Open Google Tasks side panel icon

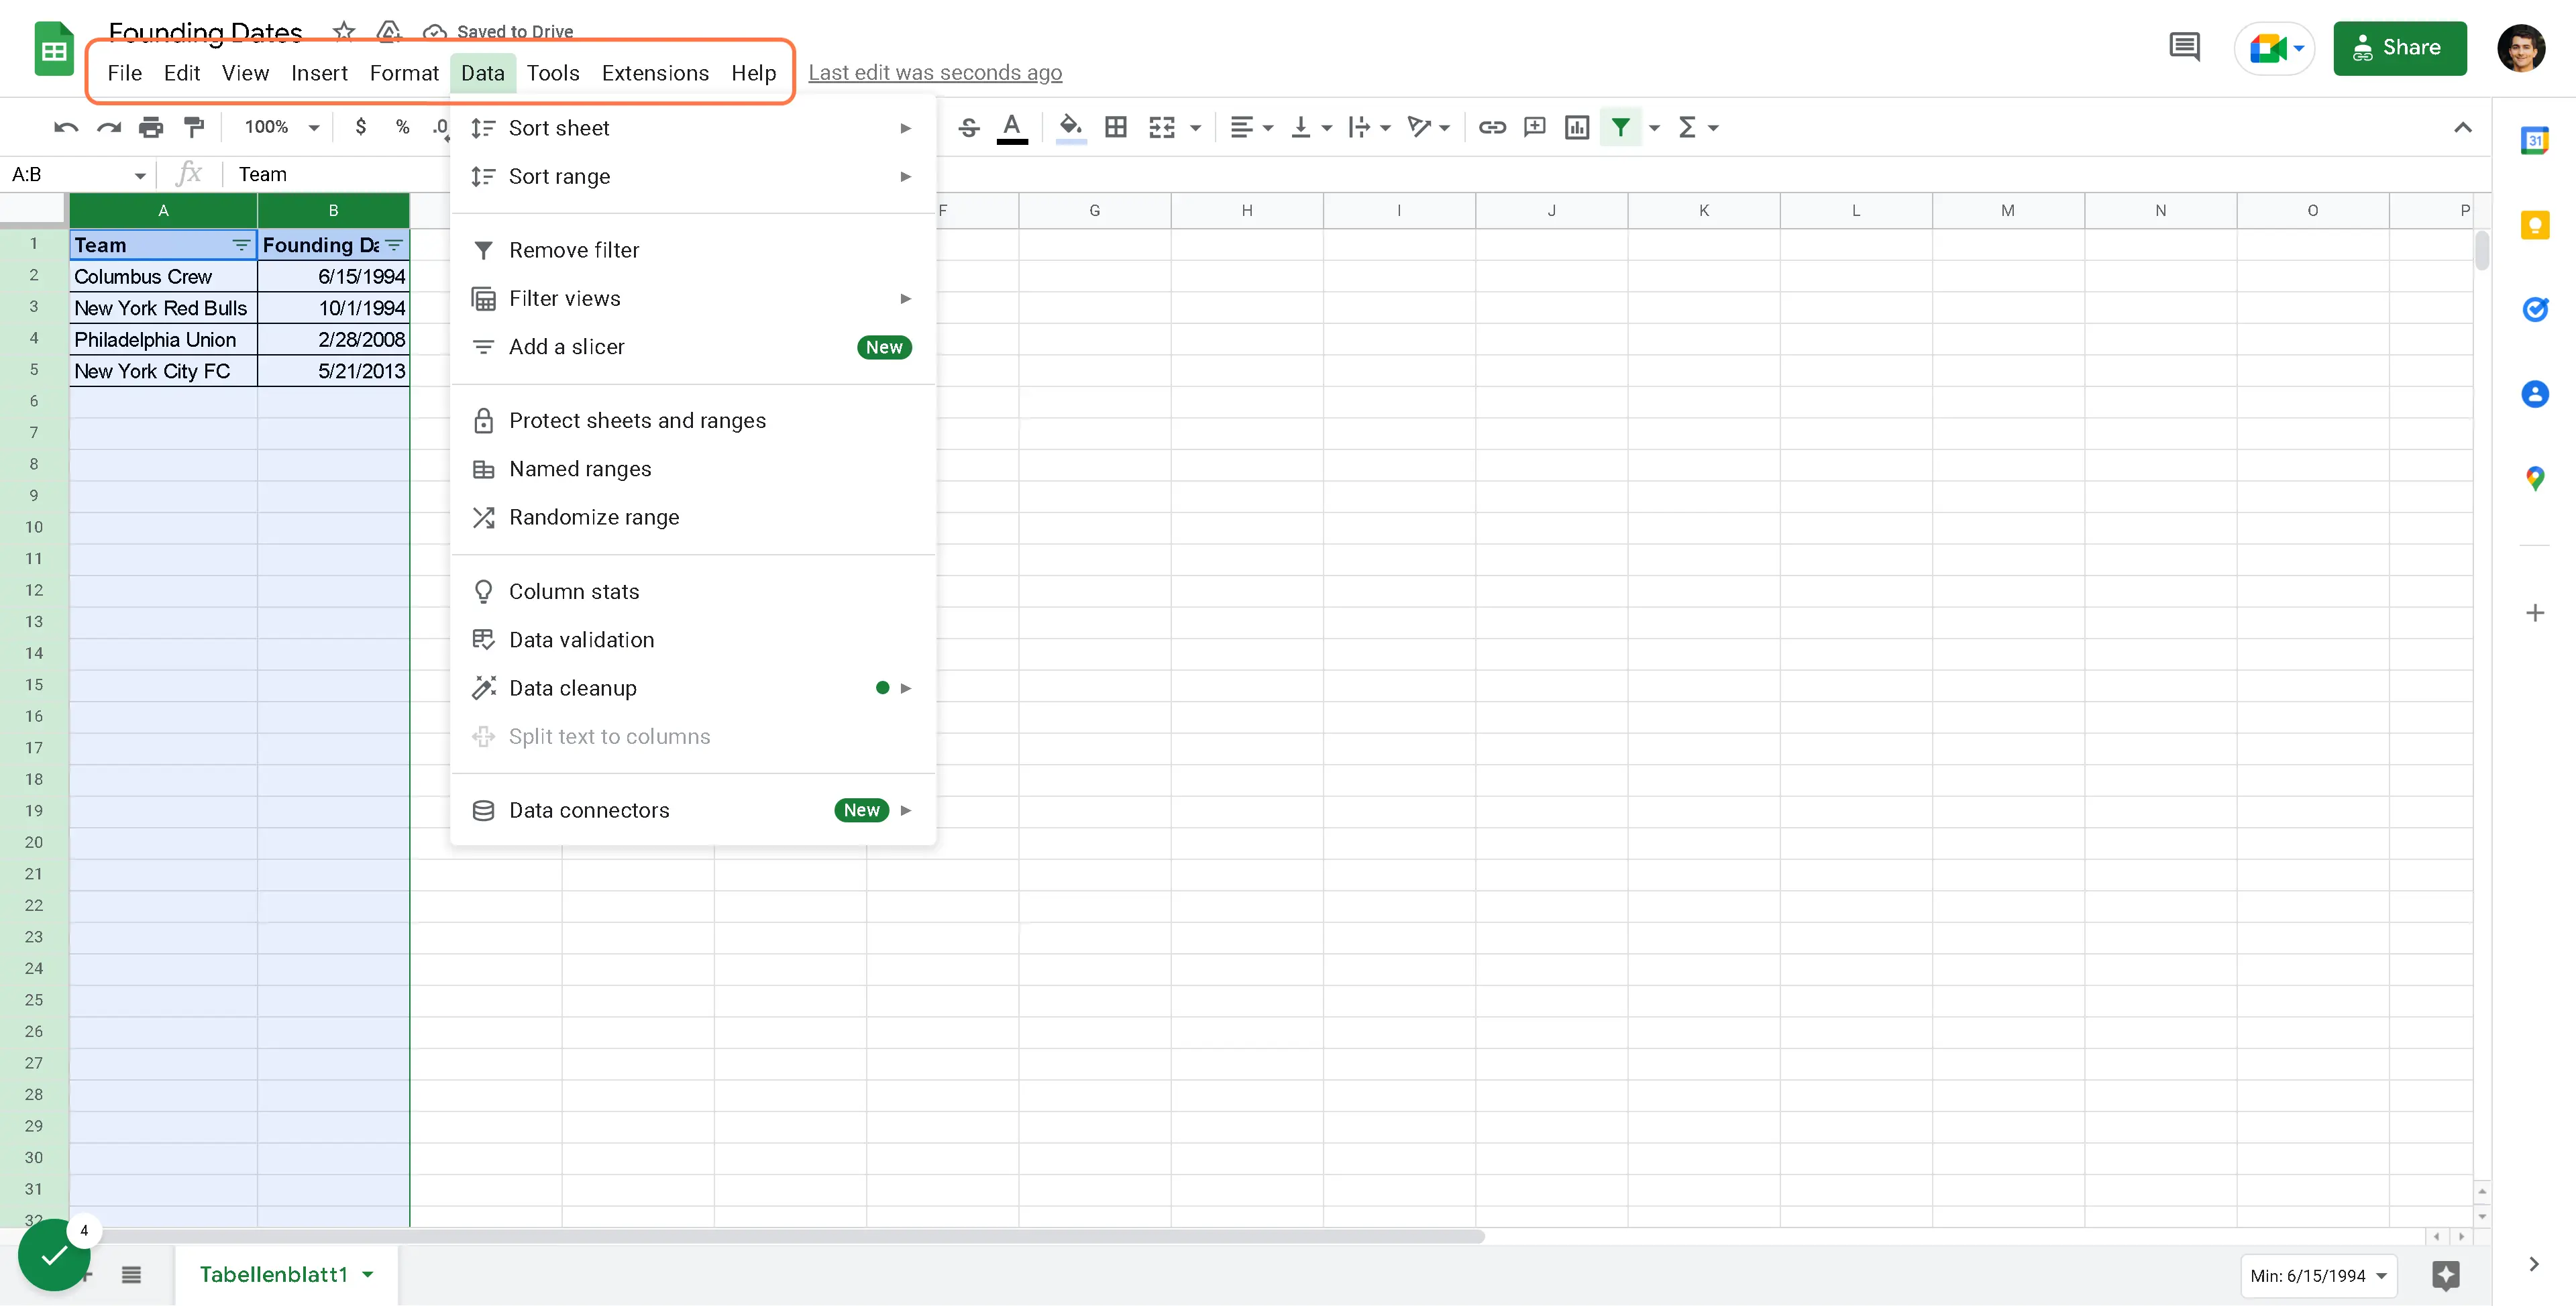tap(2535, 309)
